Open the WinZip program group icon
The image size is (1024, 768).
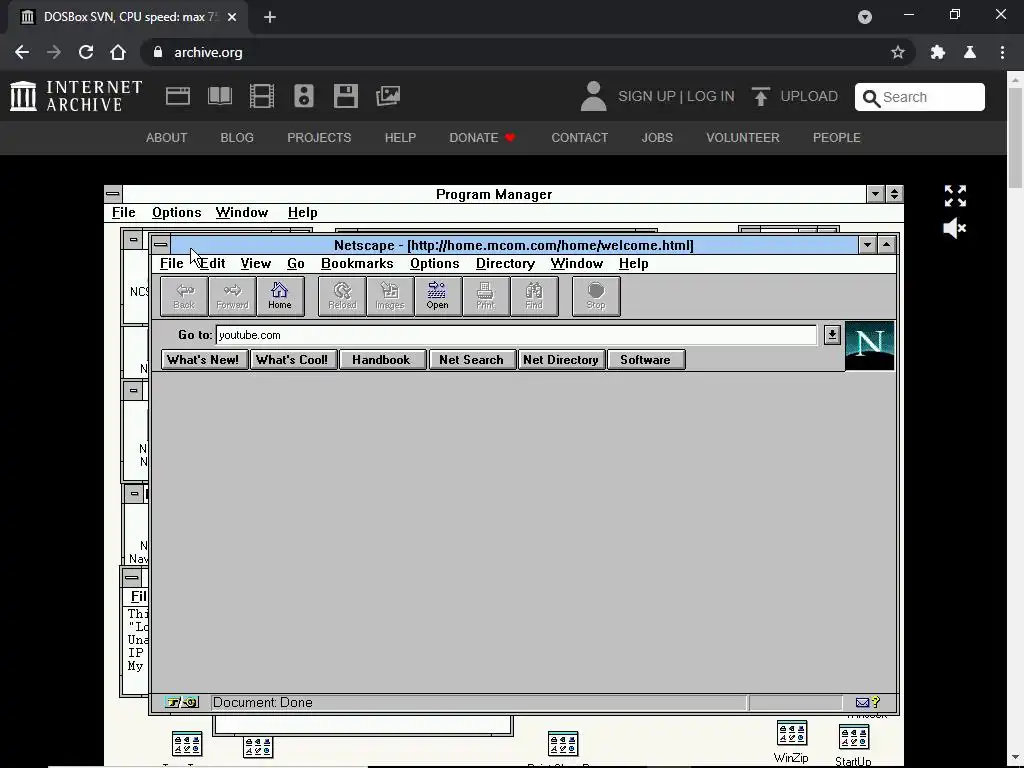(792, 742)
